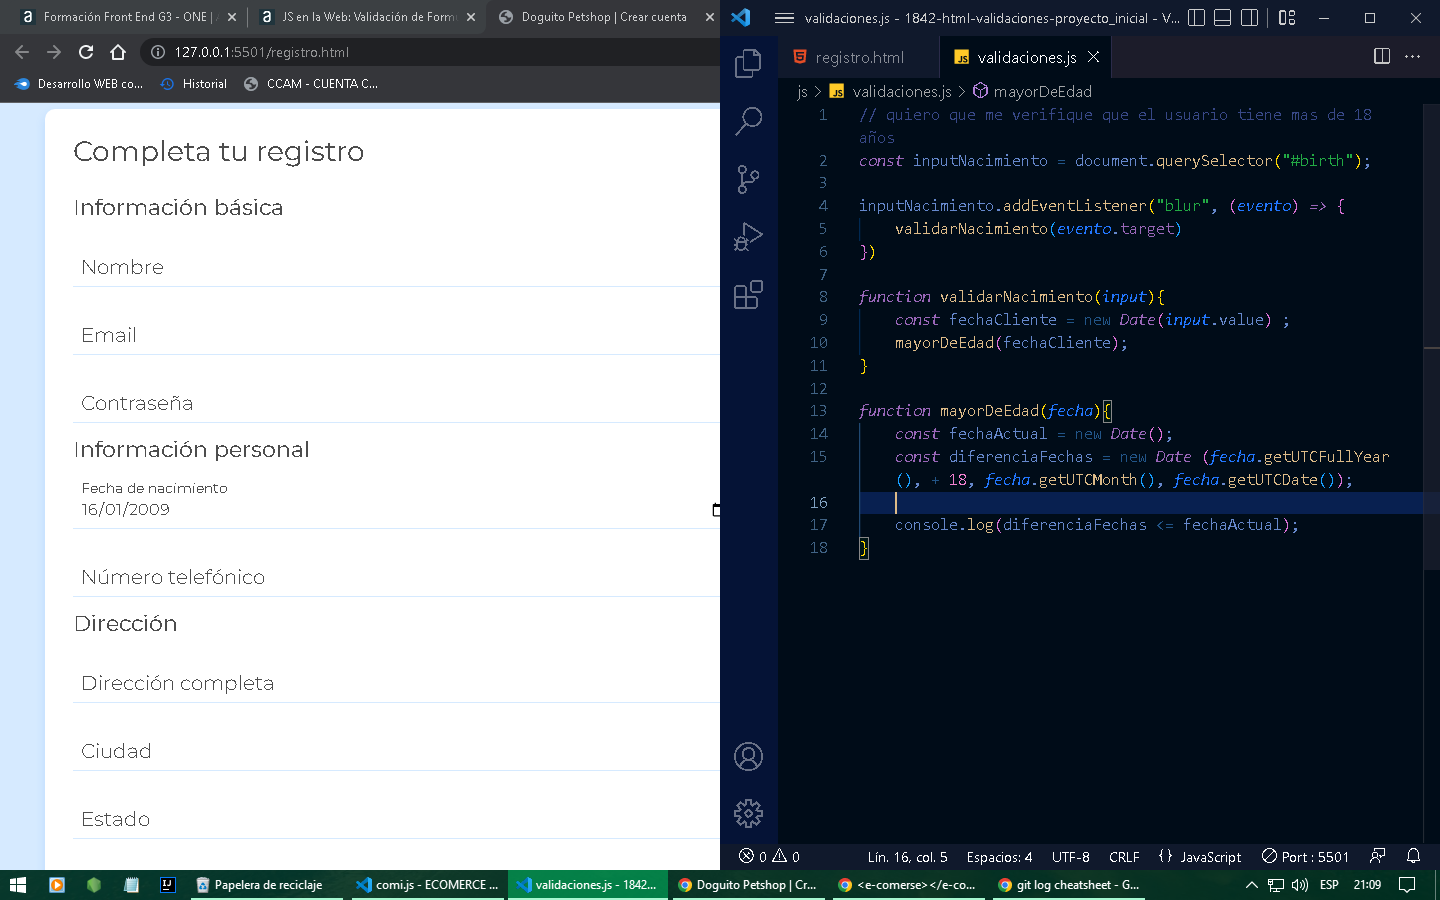
Task: Open volume control in system tray
Action: pyautogui.click(x=1299, y=885)
